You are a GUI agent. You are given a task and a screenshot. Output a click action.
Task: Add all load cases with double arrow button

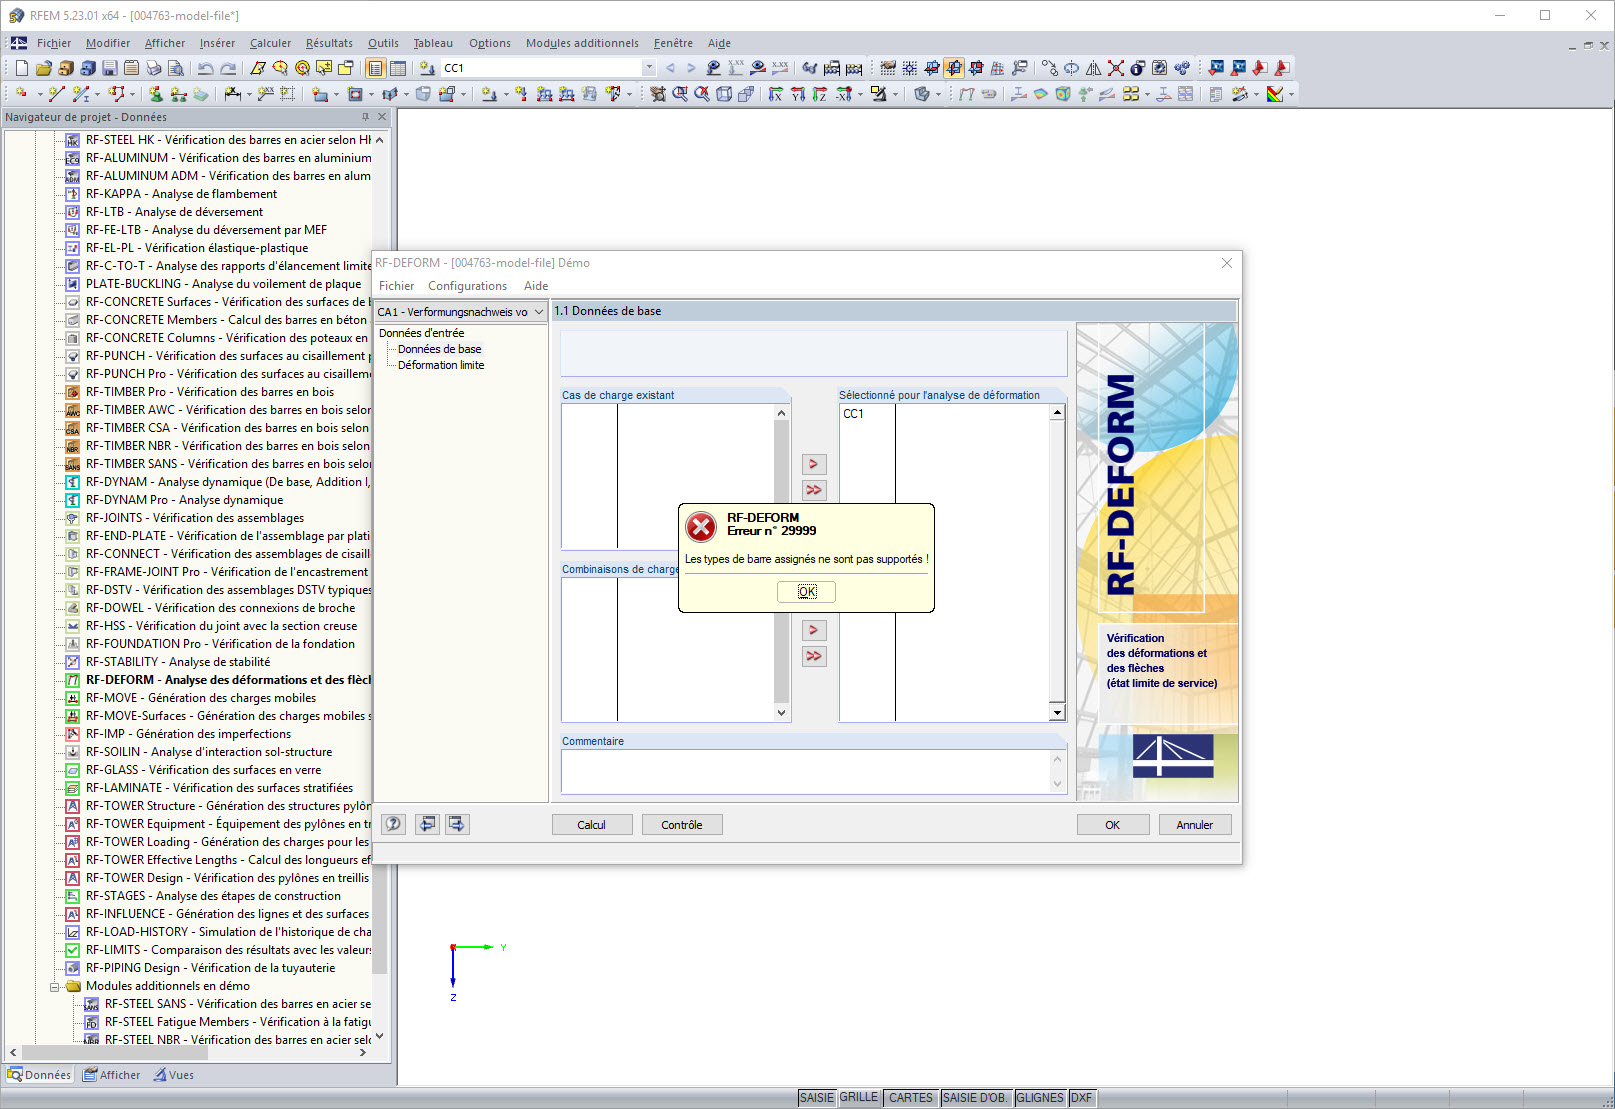point(814,490)
